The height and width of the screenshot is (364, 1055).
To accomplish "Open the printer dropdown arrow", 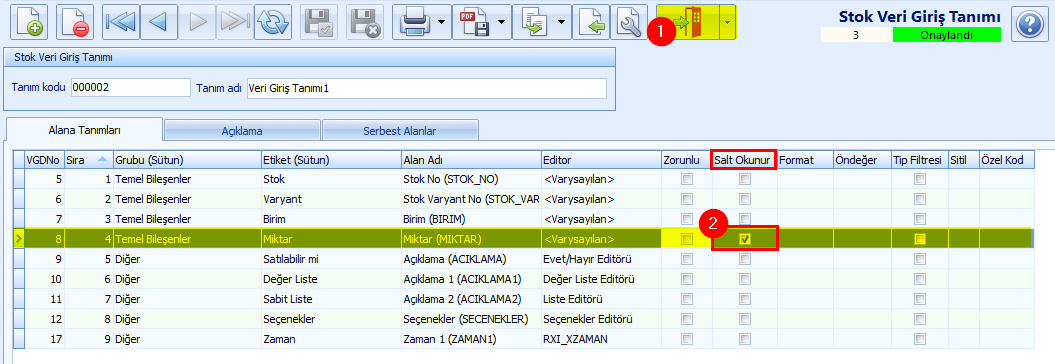I will coord(441,22).
